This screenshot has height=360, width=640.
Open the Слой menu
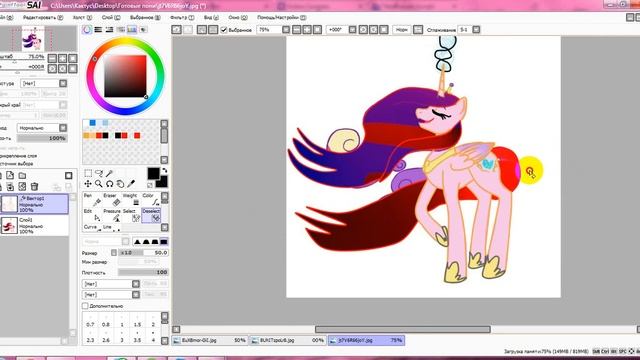point(111,18)
